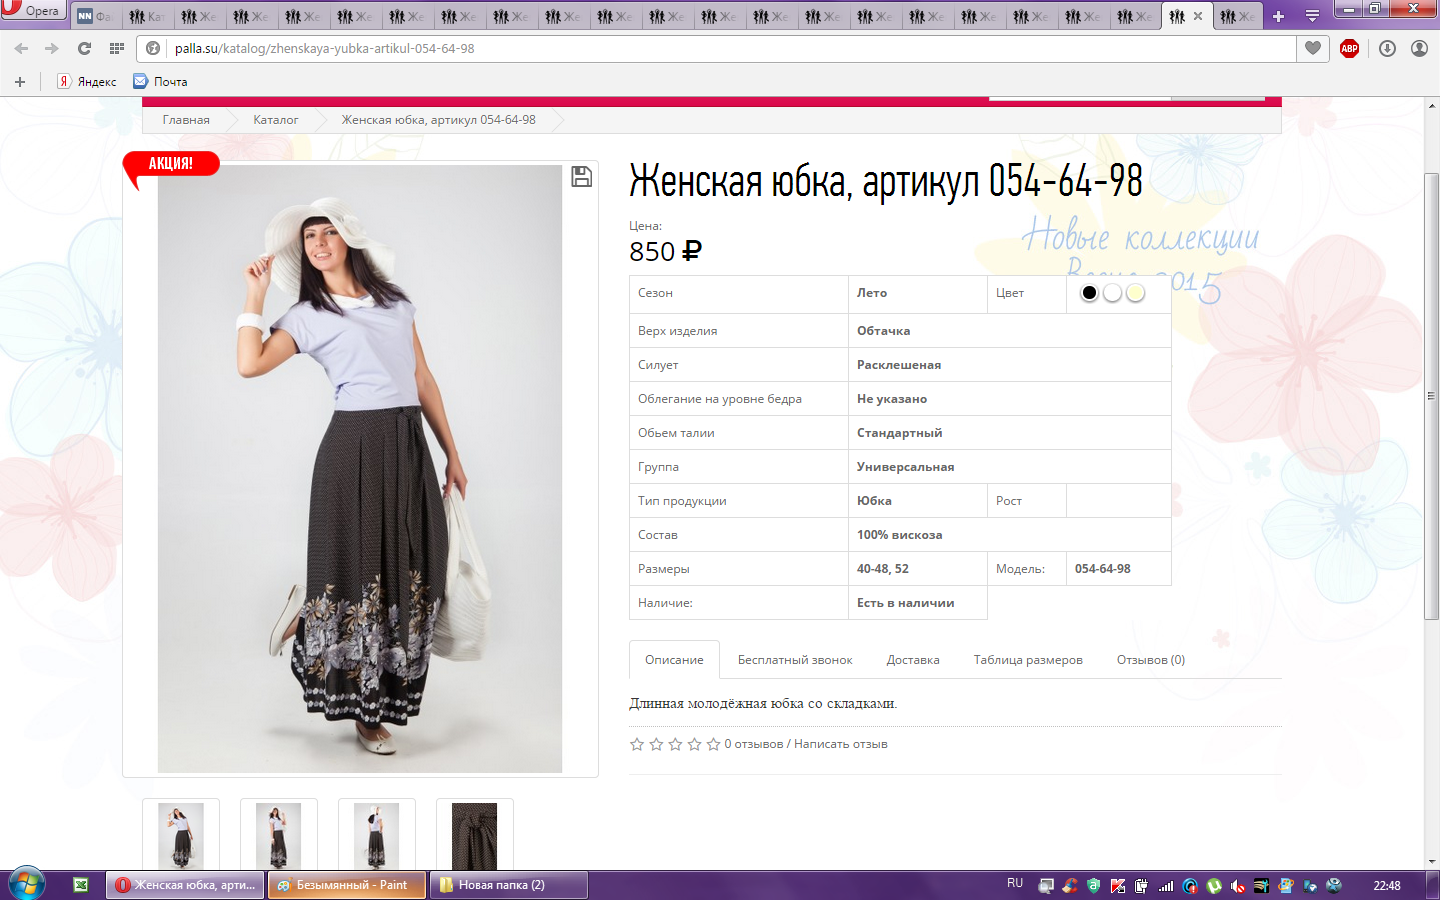Open a new browser tab with plus
1440x900 pixels.
pyautogui.click(x=1278, y=16)
